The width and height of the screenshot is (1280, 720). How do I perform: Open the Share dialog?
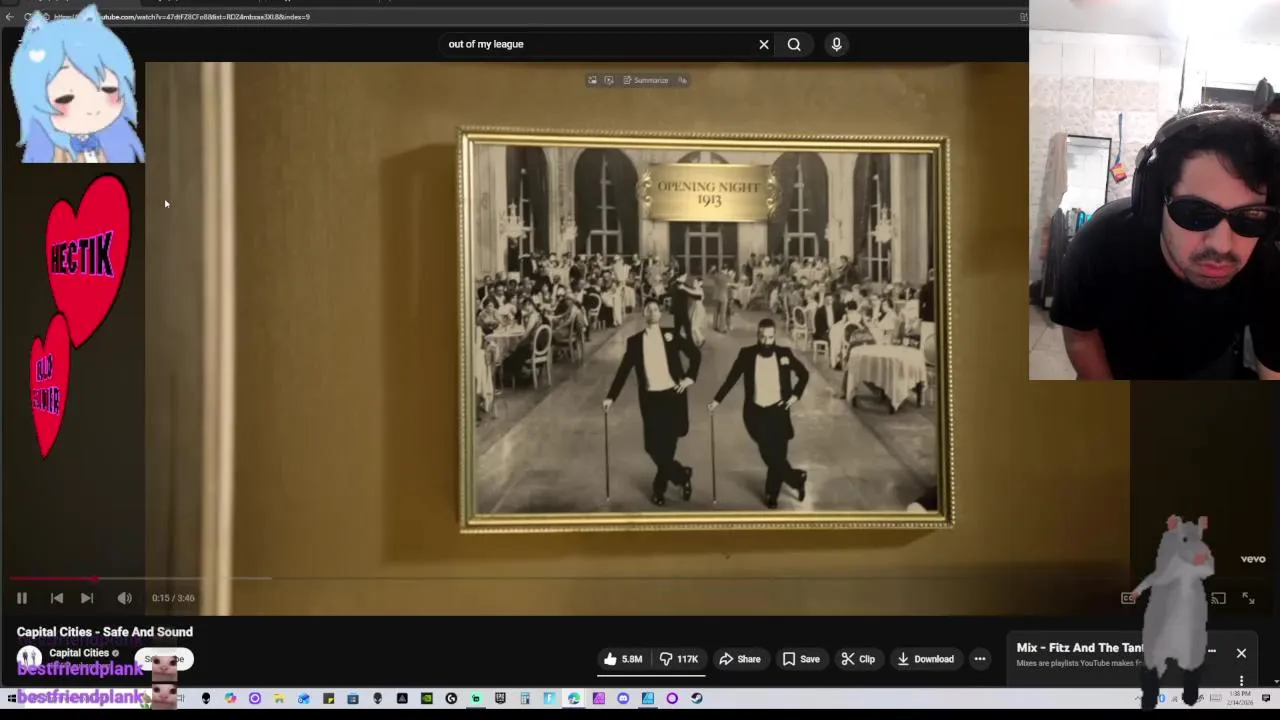[x=740, y=659]
